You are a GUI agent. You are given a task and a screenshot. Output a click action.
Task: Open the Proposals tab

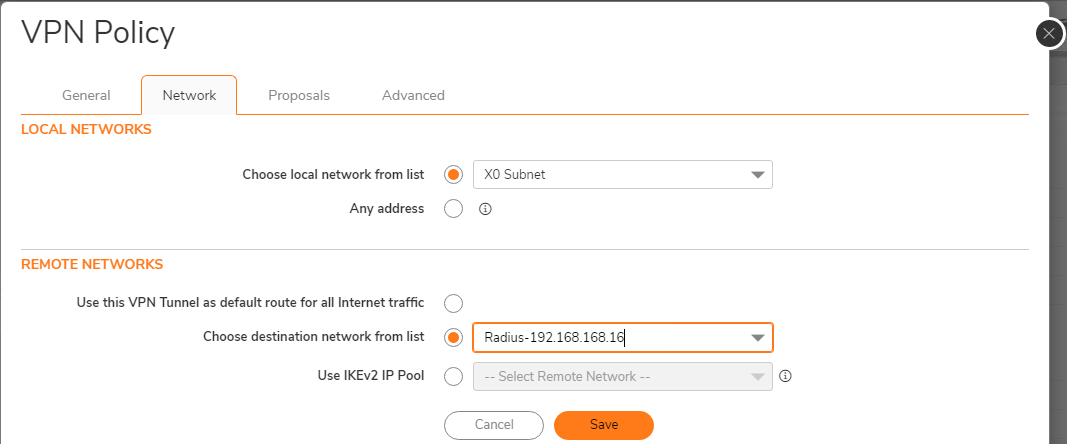click(299, 95)
